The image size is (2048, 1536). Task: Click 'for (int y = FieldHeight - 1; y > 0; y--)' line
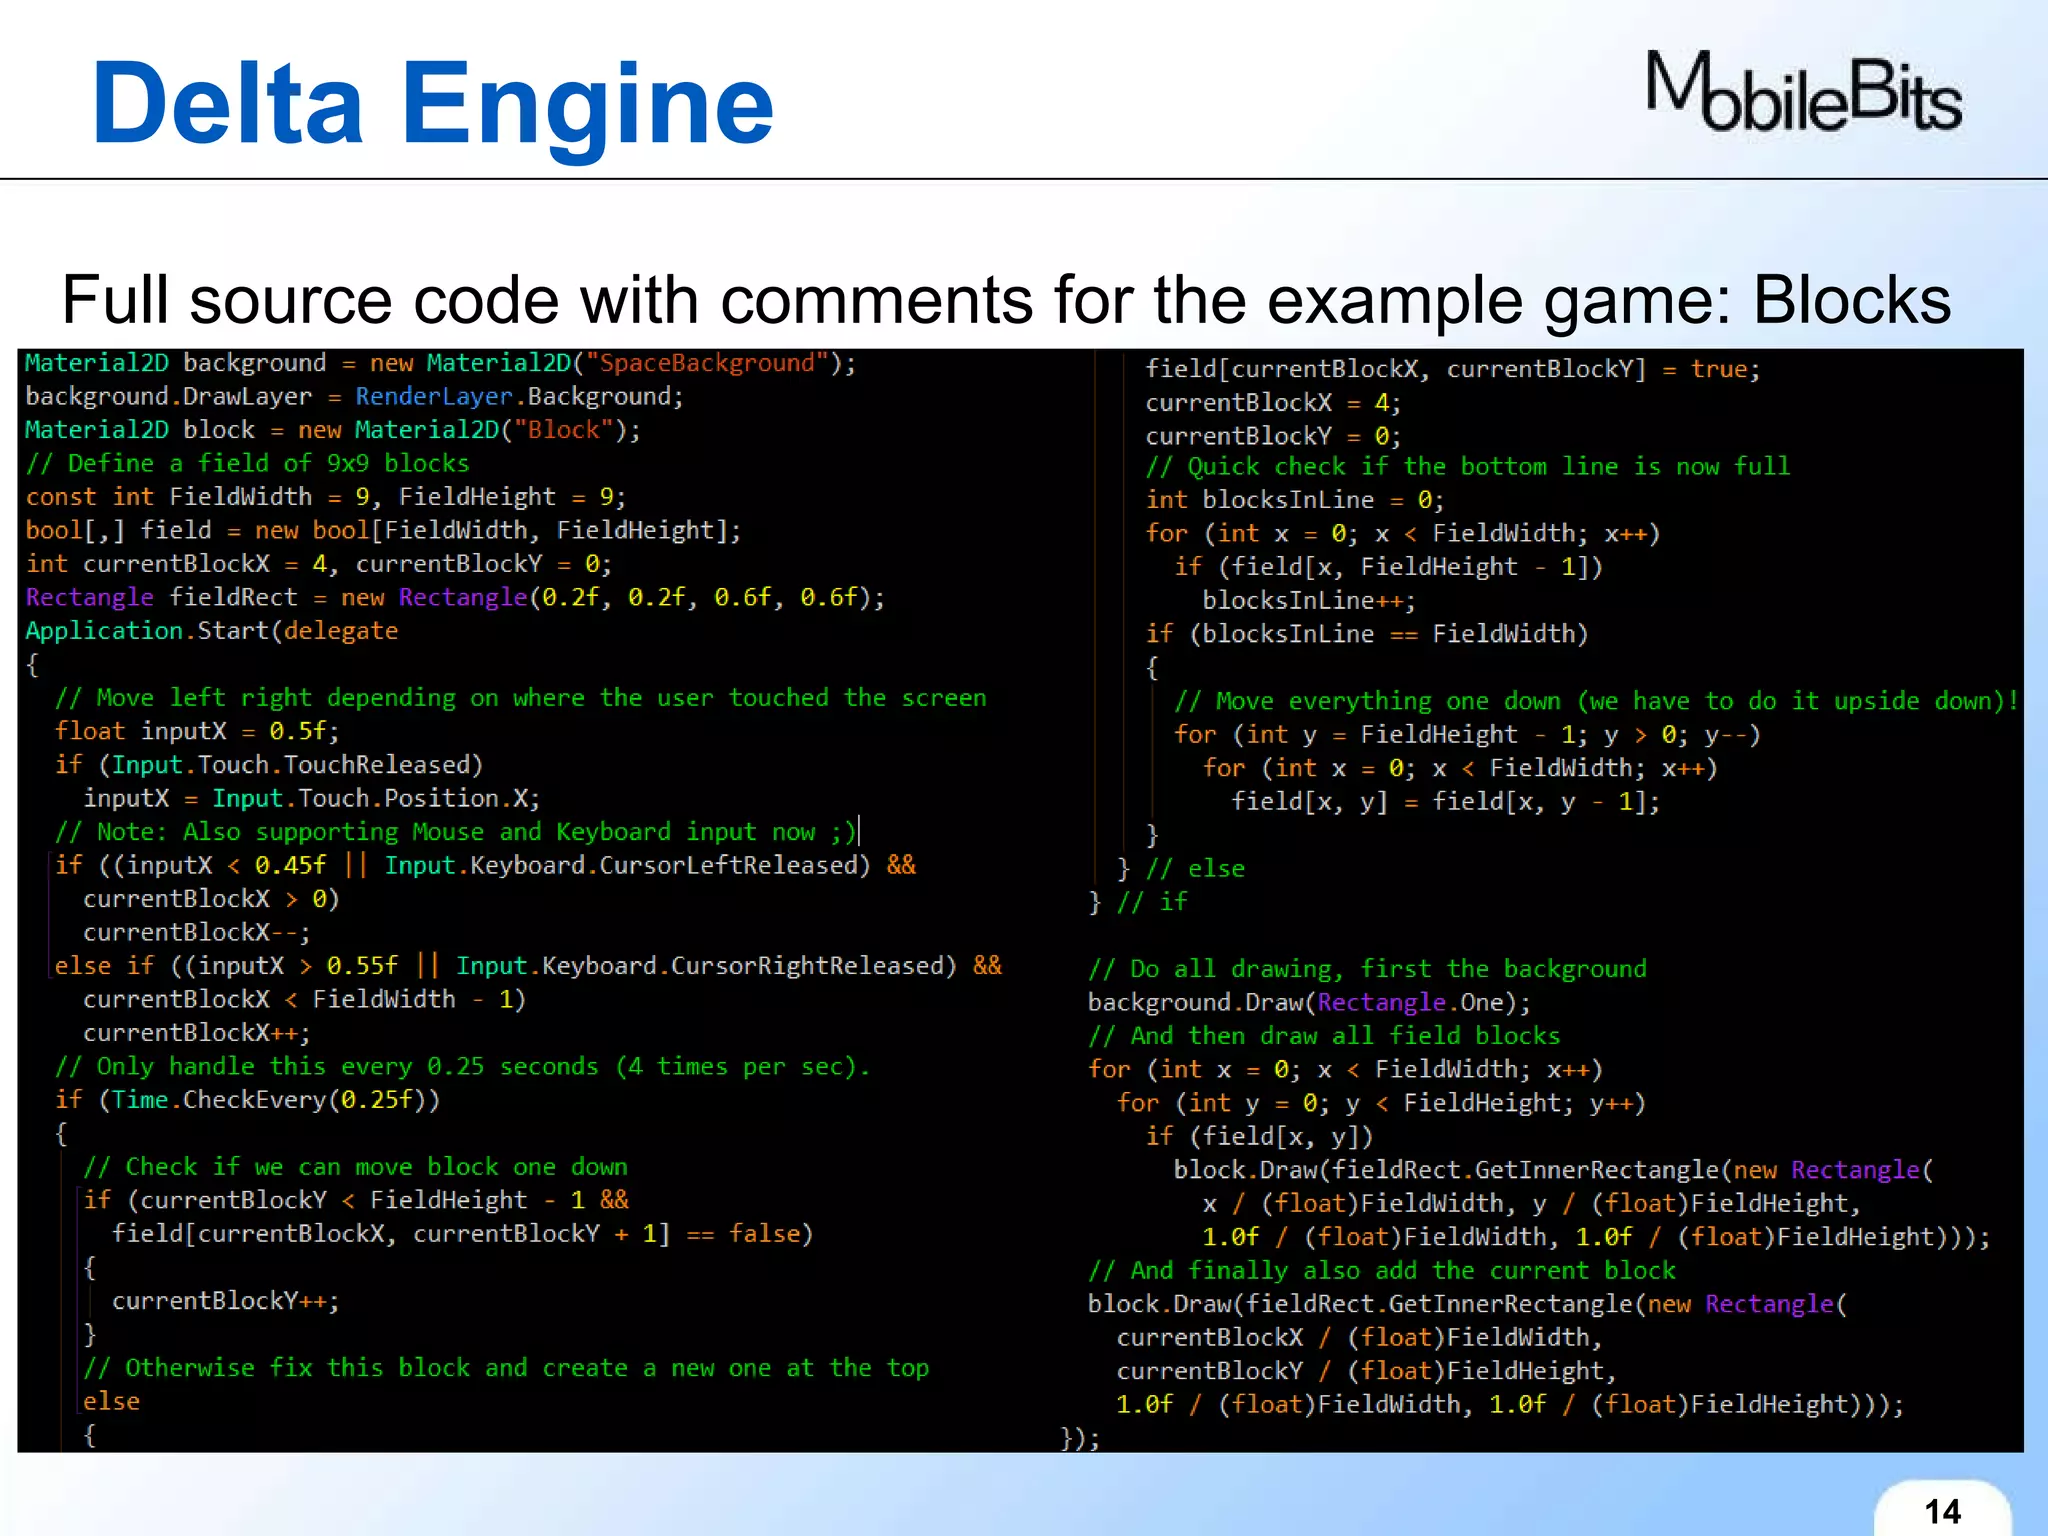1467,735
